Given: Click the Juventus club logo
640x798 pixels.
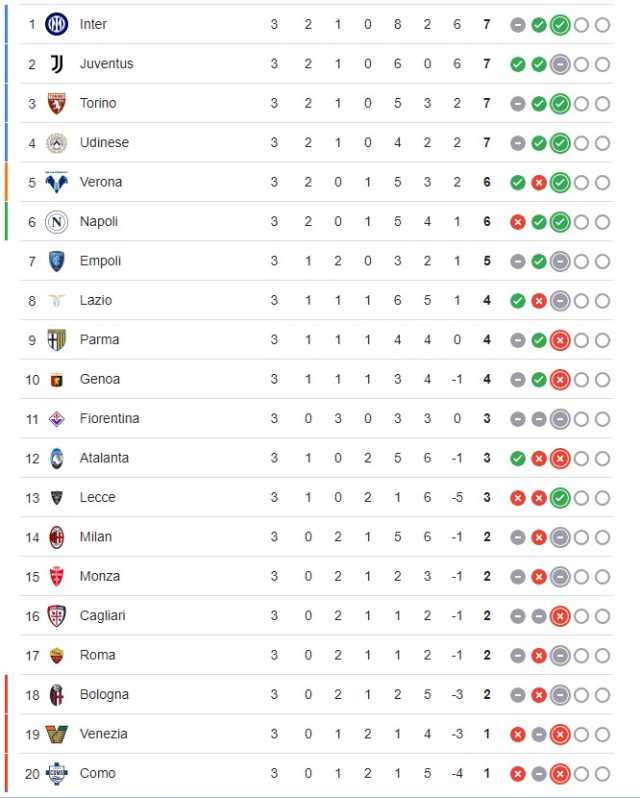Looking at the screenshot, I should [x=56, y=64].
